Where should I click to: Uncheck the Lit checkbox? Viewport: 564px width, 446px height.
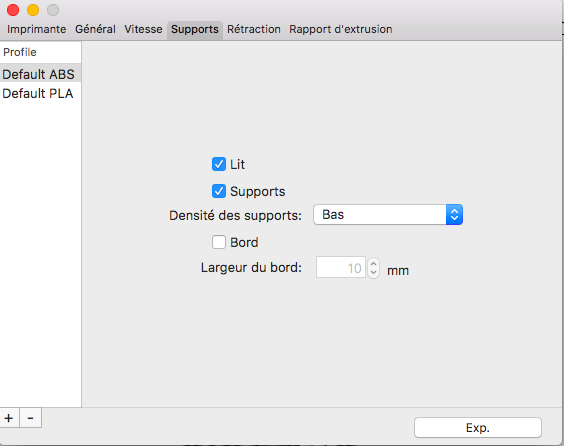click(x=219, y=164)
